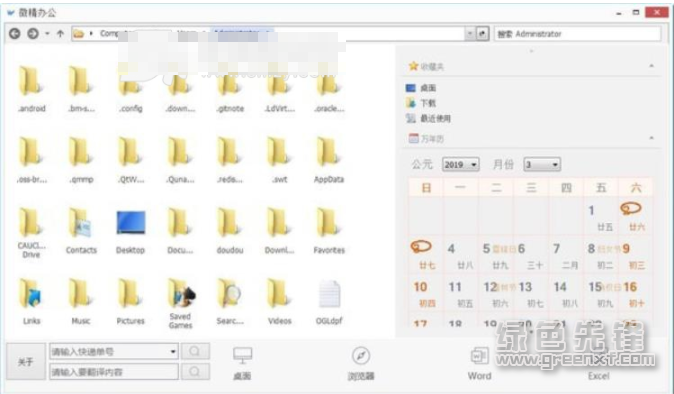The height and width of the screenshot is (394, 674).
Task: Click the 关于 about button
Action: click(26, 362)
